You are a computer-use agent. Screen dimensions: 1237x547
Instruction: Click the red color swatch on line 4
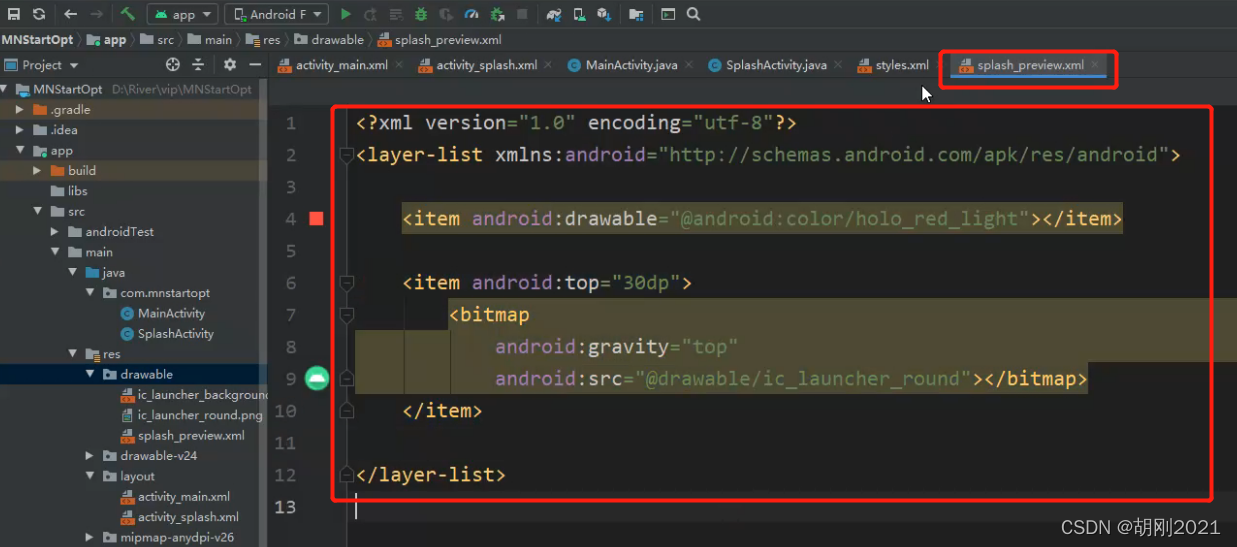tap(317, 218)
